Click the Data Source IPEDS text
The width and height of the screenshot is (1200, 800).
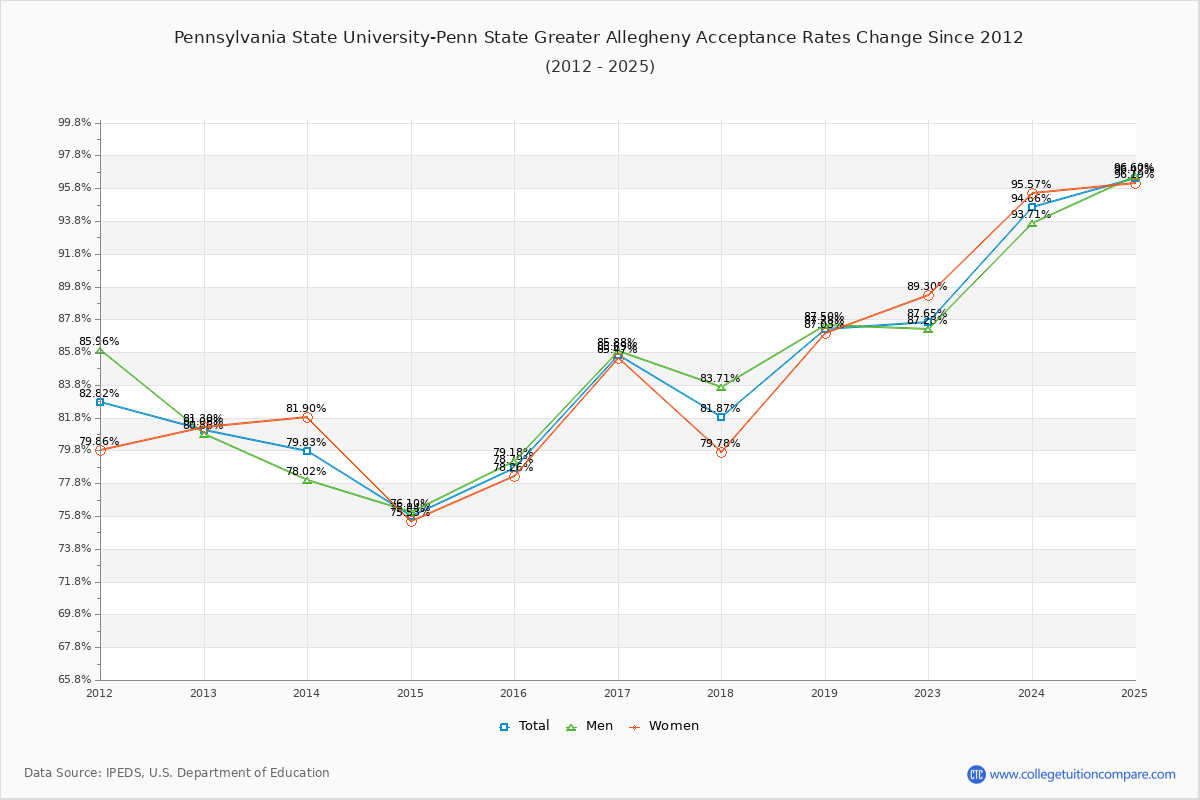coord(177,773)
